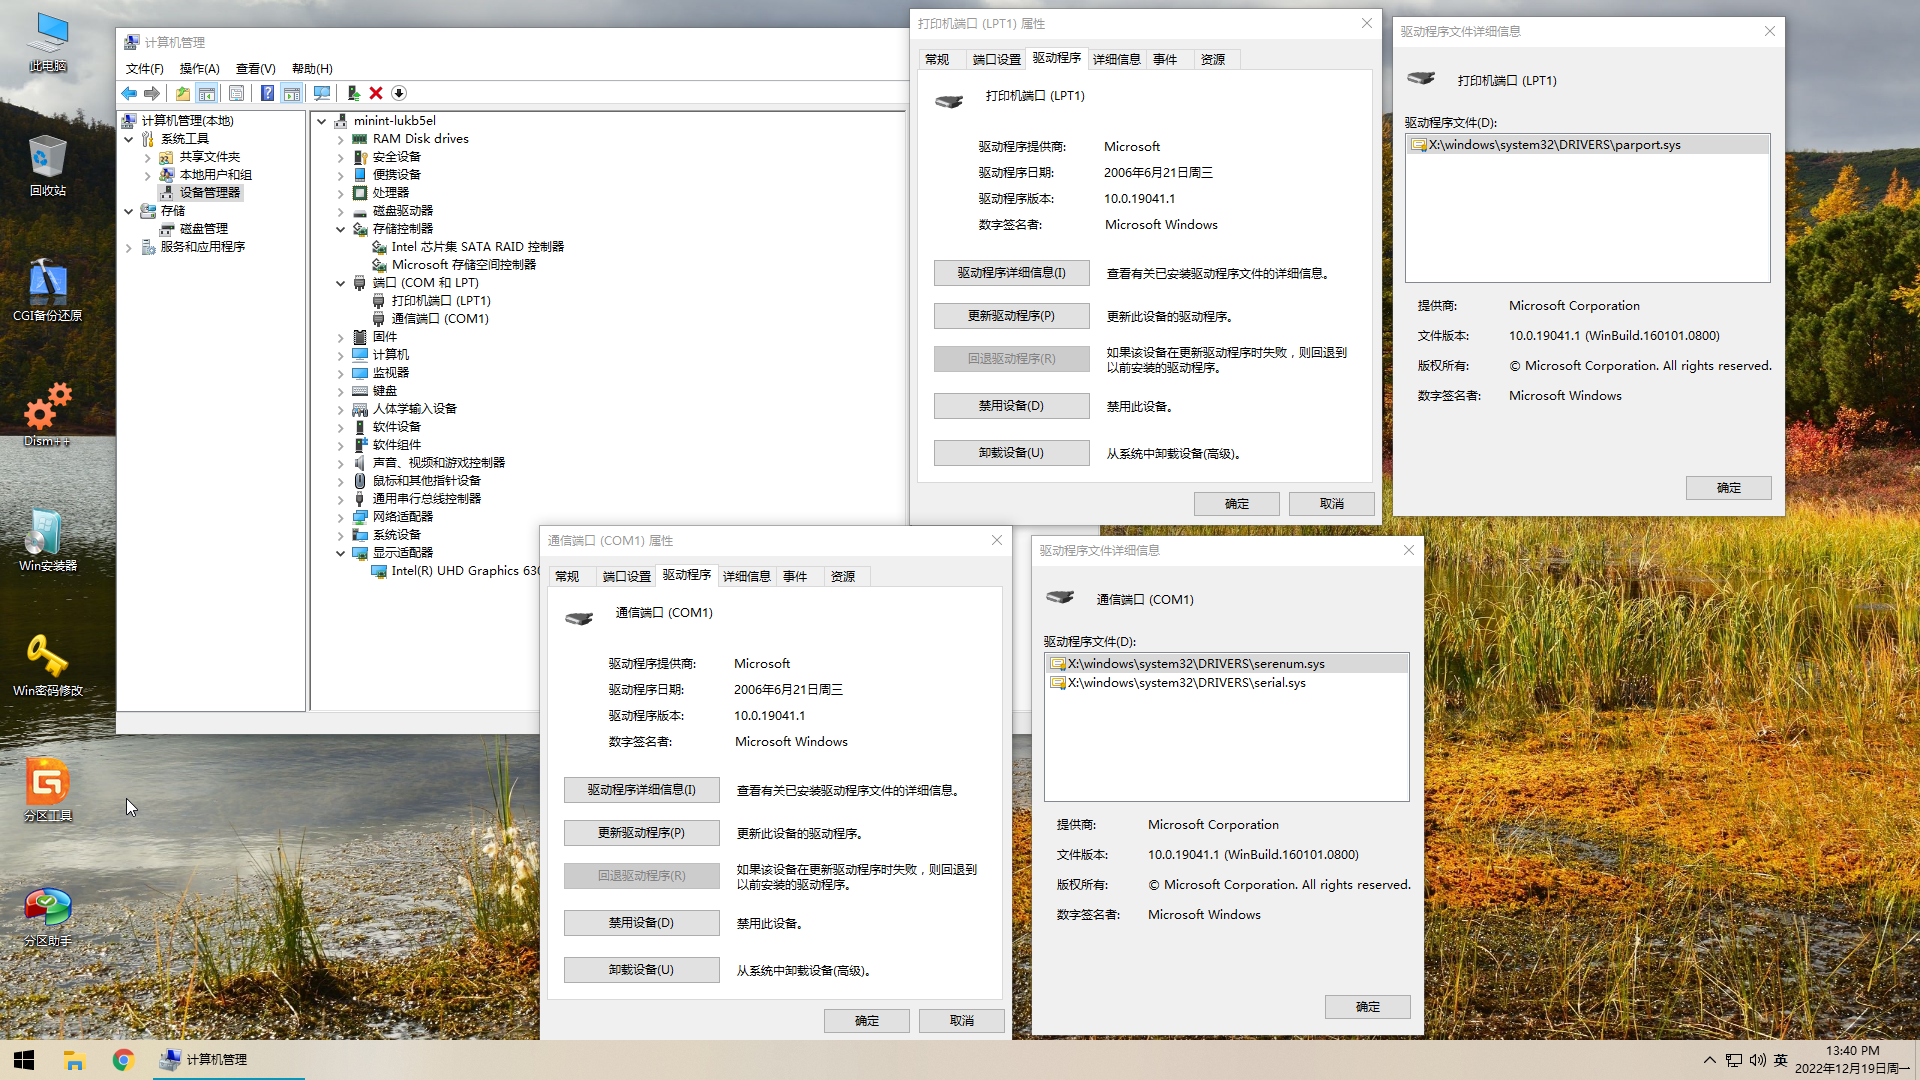Collapse the 显示适配器 device category

tap(340, 553)
